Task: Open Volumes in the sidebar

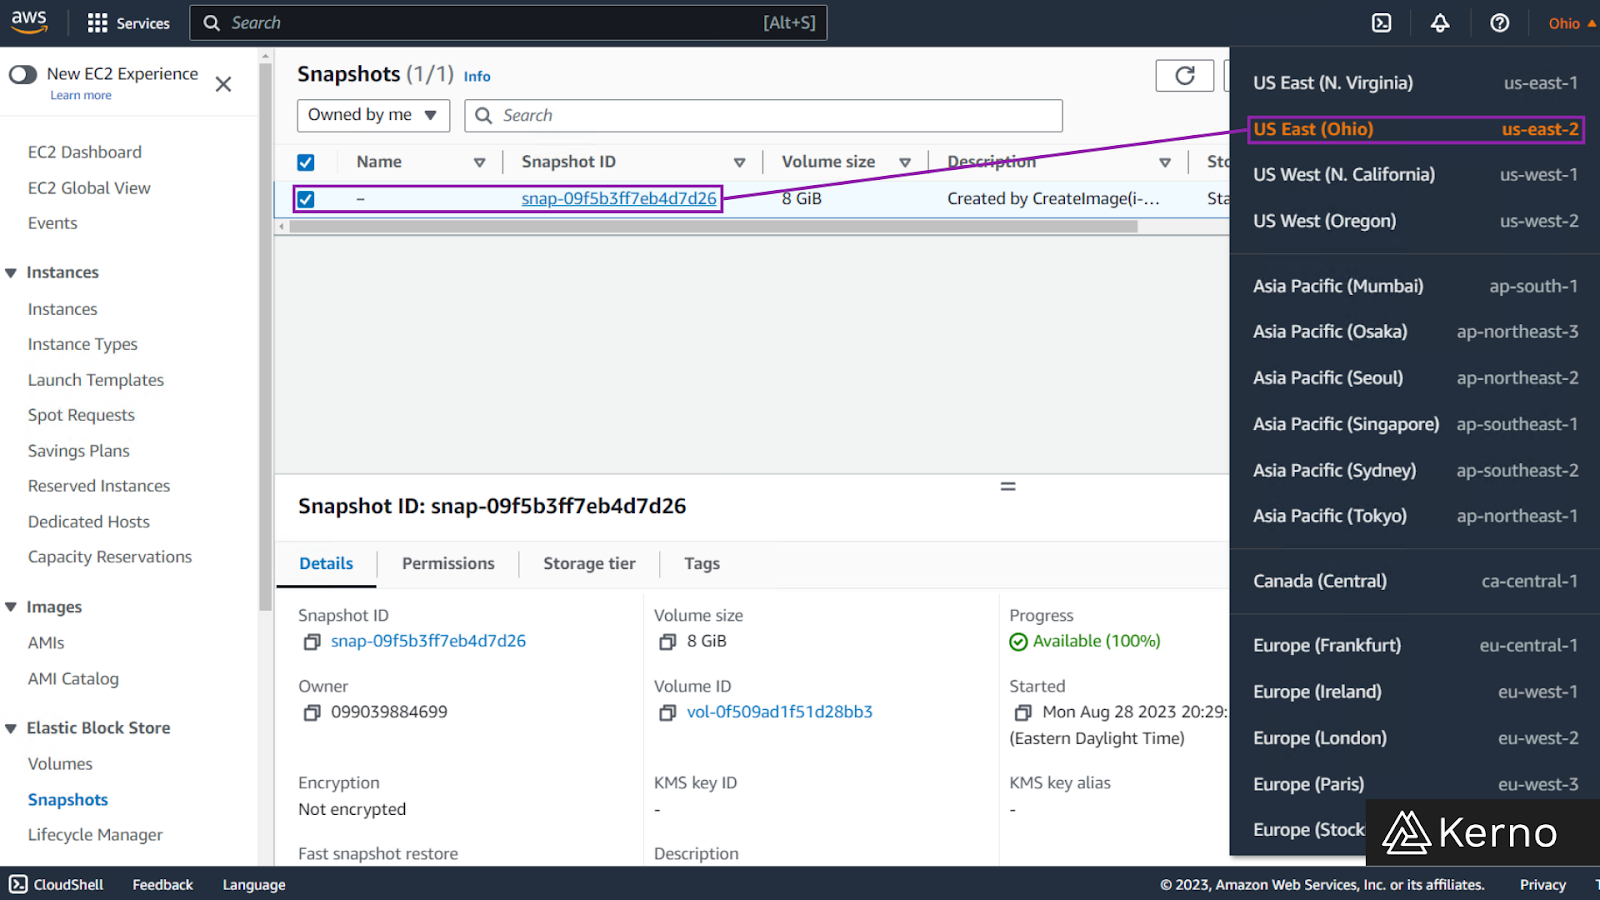Action: tap(60, 764)
